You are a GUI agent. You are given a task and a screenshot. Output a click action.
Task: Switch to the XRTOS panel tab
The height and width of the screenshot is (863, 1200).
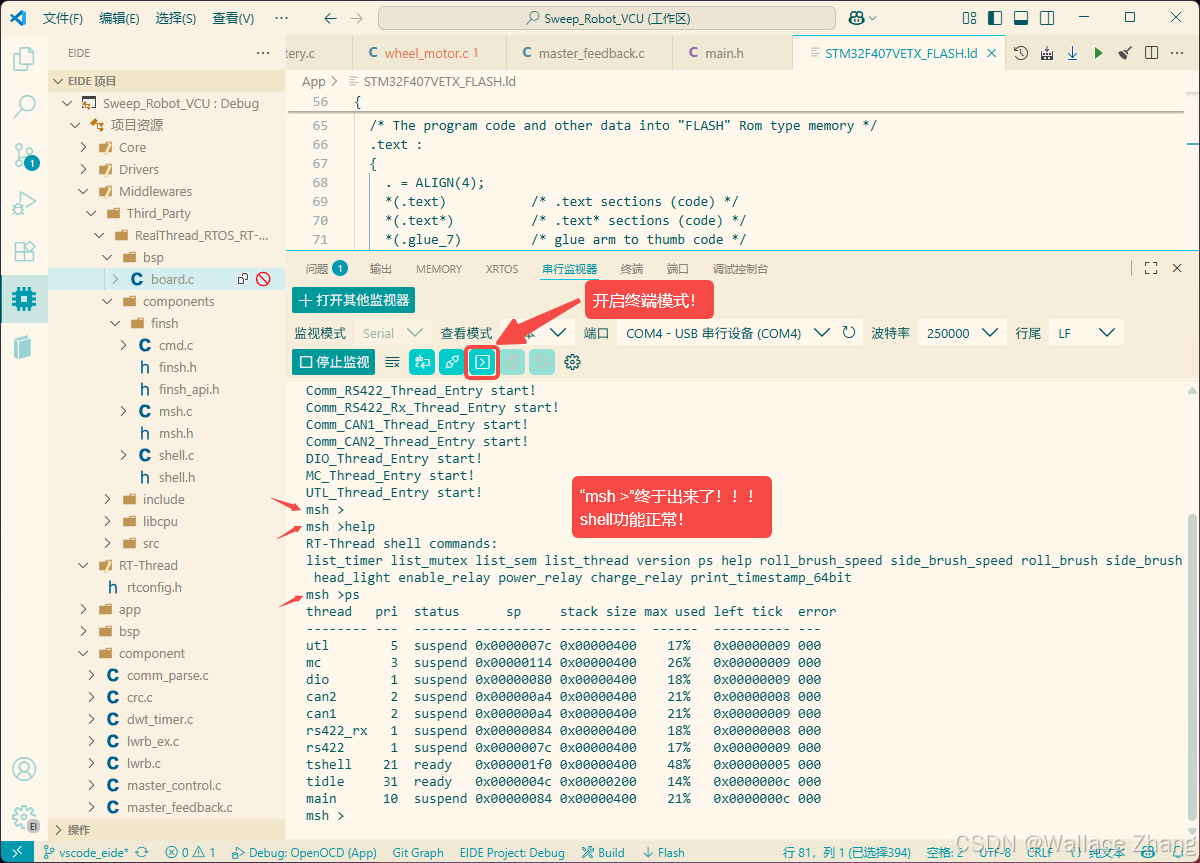pos(502,268)
